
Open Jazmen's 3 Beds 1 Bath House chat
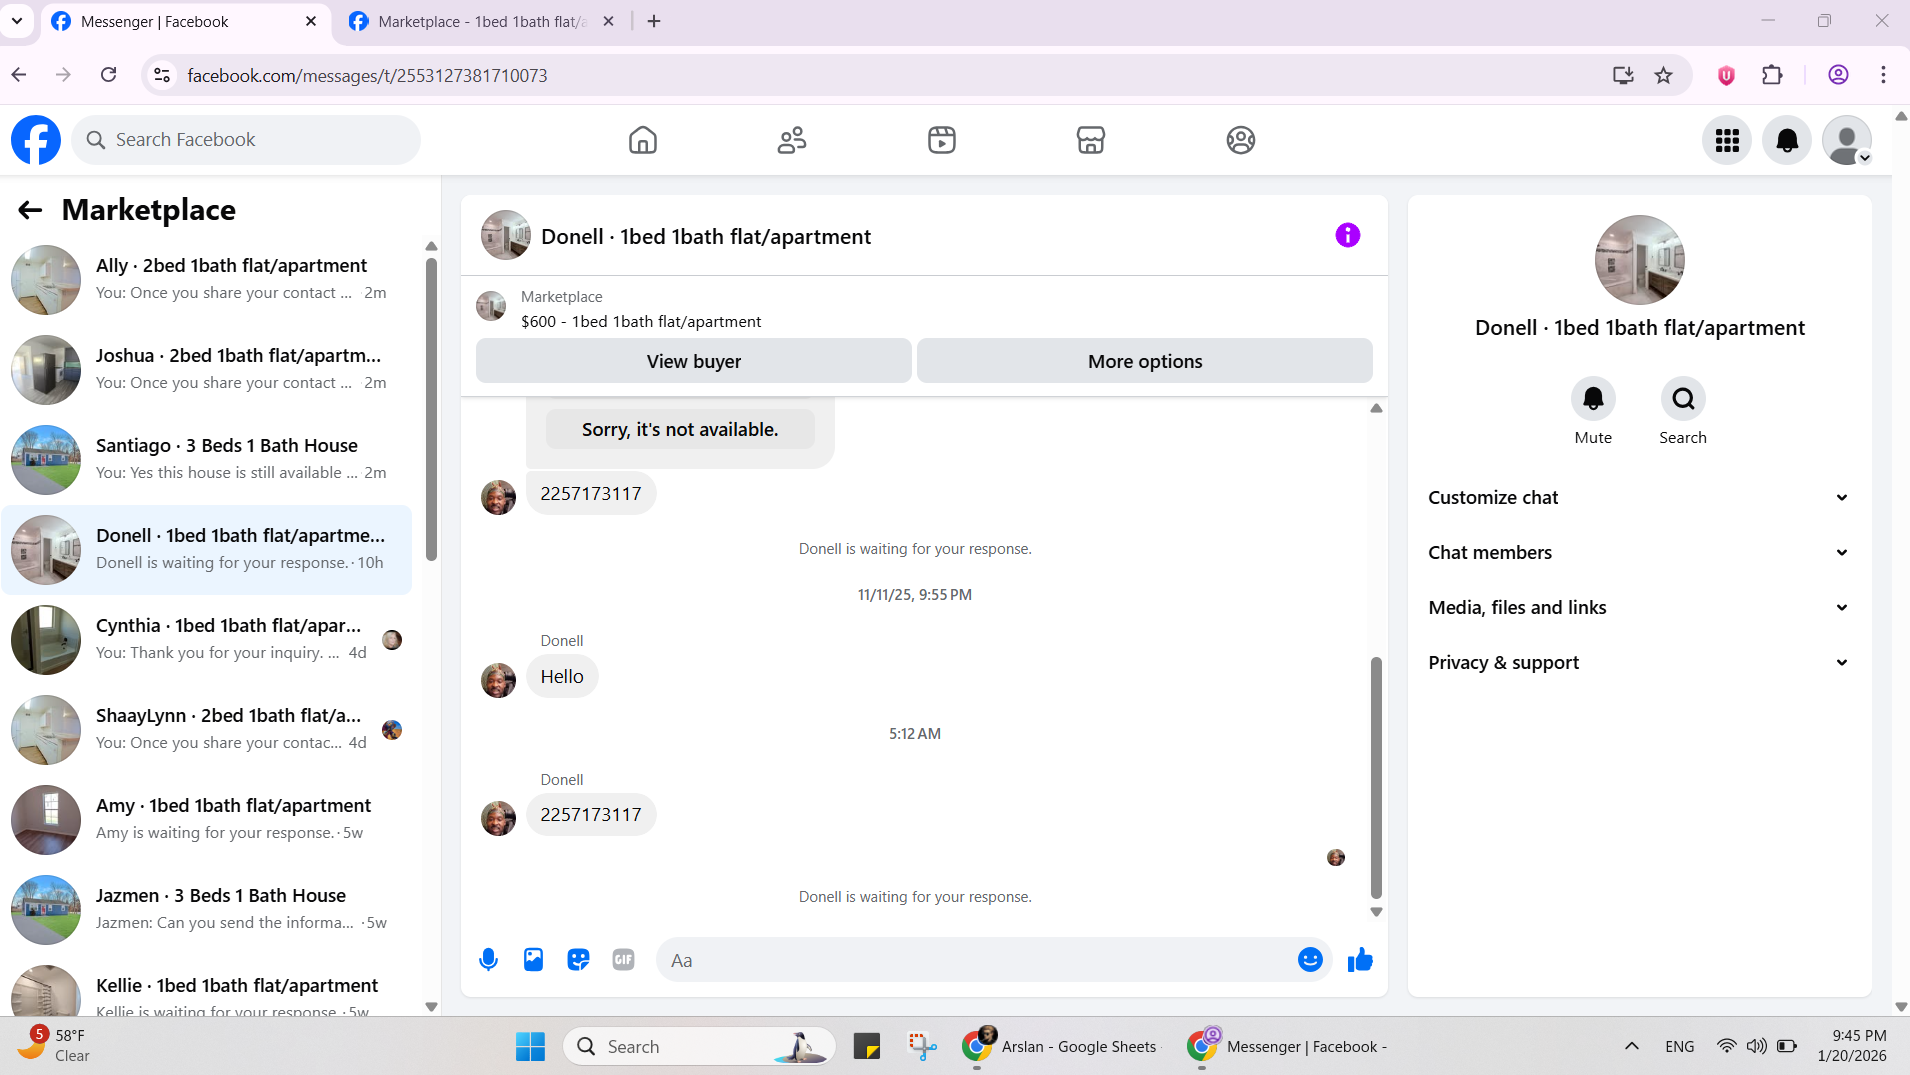(207, 910)
